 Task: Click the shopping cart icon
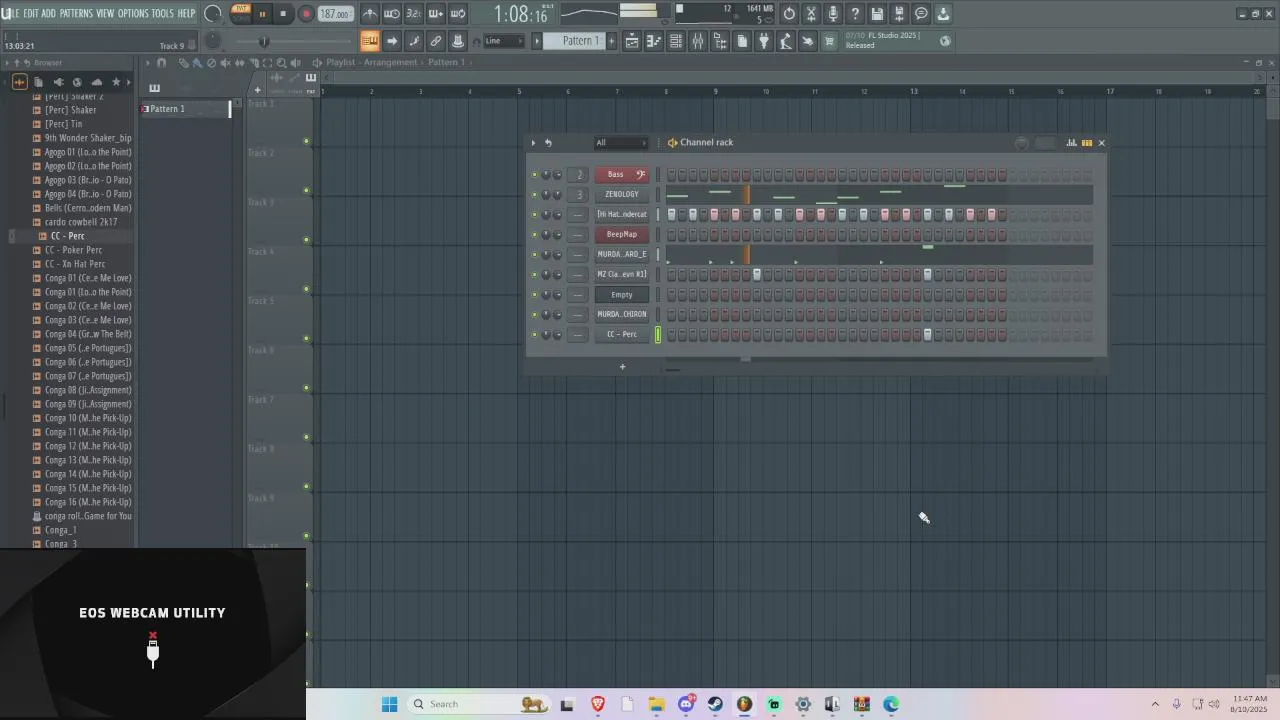tap(830, 41)
